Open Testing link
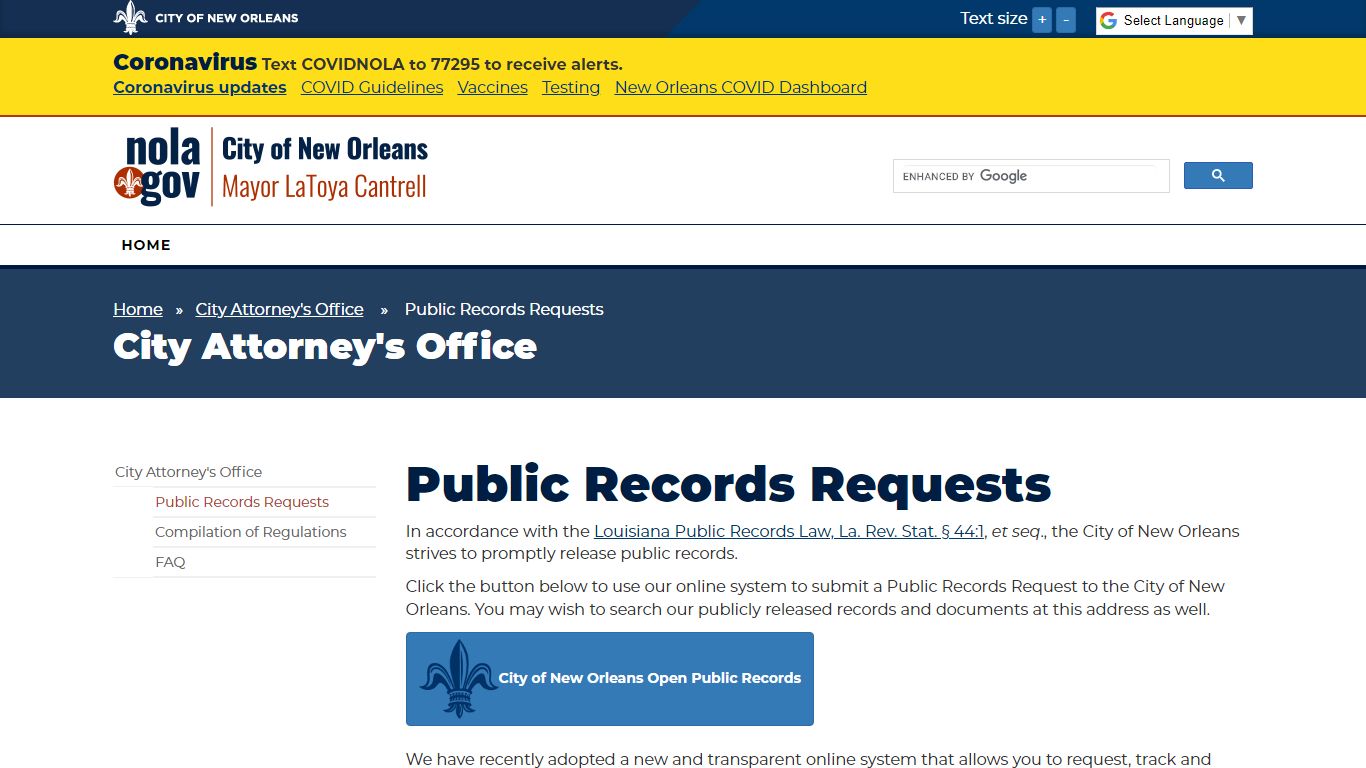Image resolution: width=1366 pixels, height=768 pixels. pos(571,87)
